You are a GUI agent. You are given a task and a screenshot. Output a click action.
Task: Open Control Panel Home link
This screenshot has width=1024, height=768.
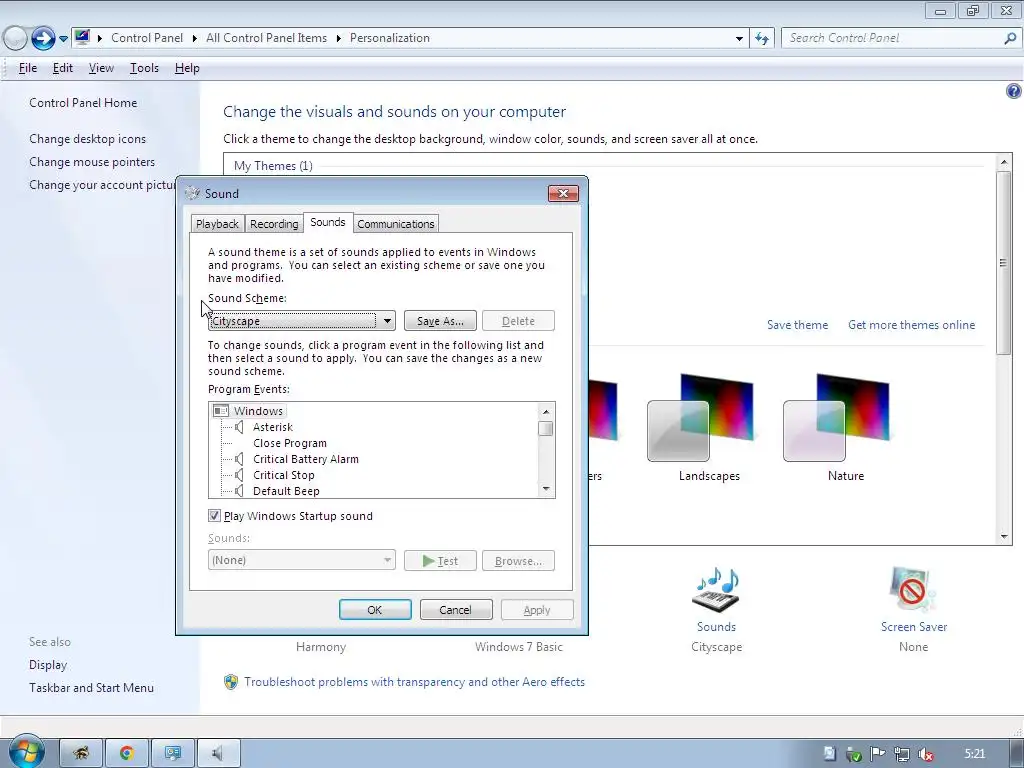83,103
